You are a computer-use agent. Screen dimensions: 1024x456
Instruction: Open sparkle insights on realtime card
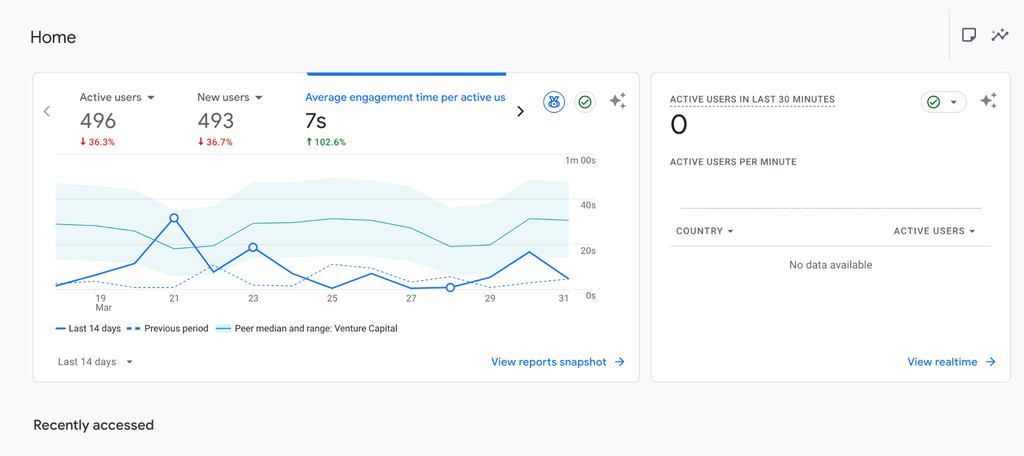click(988, 101)
